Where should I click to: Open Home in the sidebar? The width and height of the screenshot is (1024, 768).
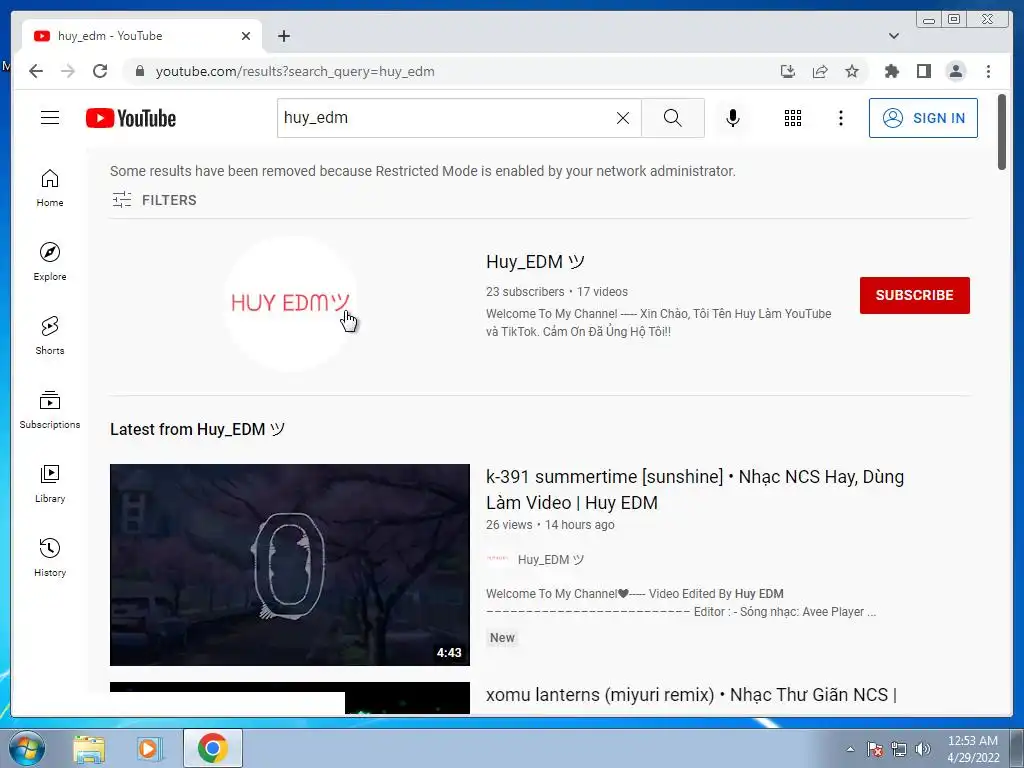(x=50, y=188)
